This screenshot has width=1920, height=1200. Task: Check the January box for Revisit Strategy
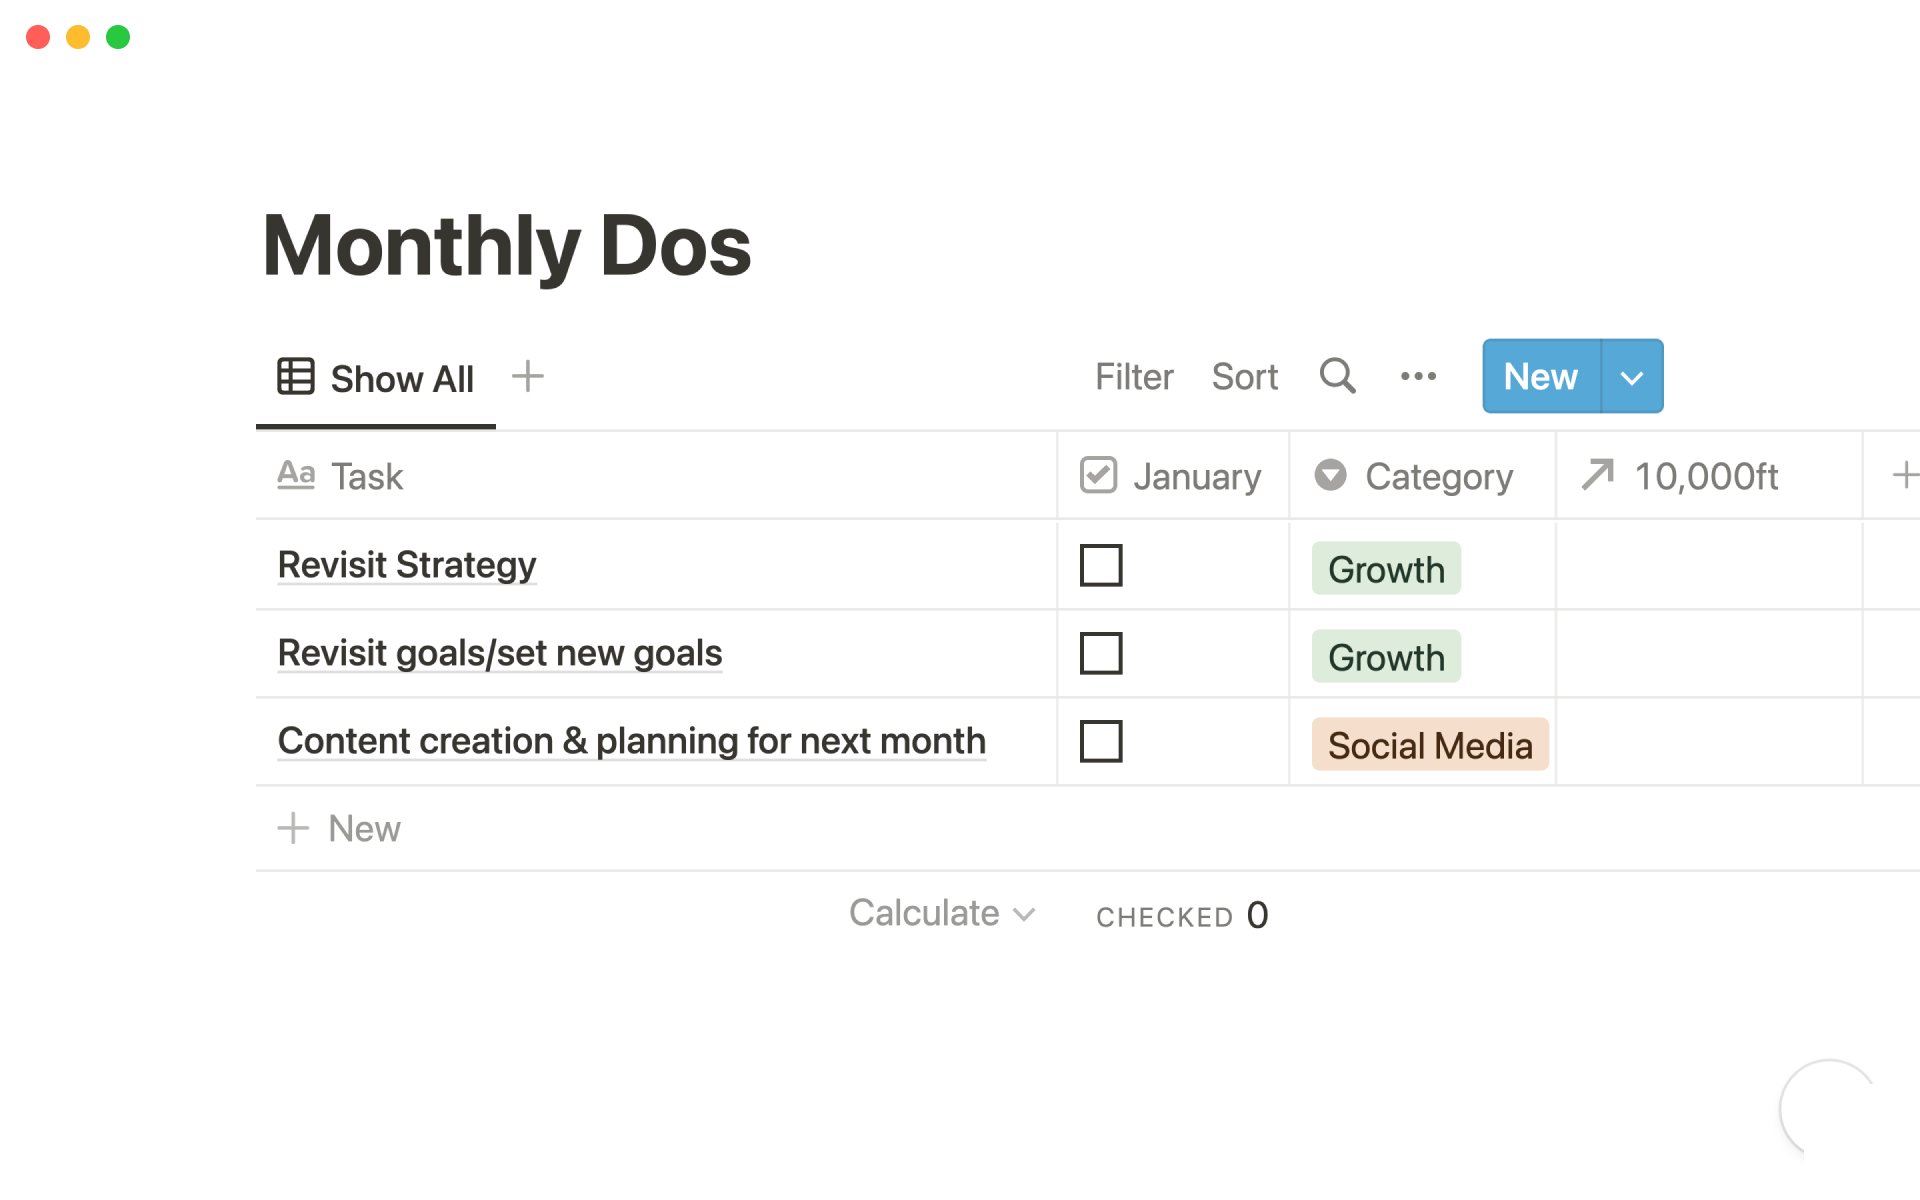(1101, 565)
